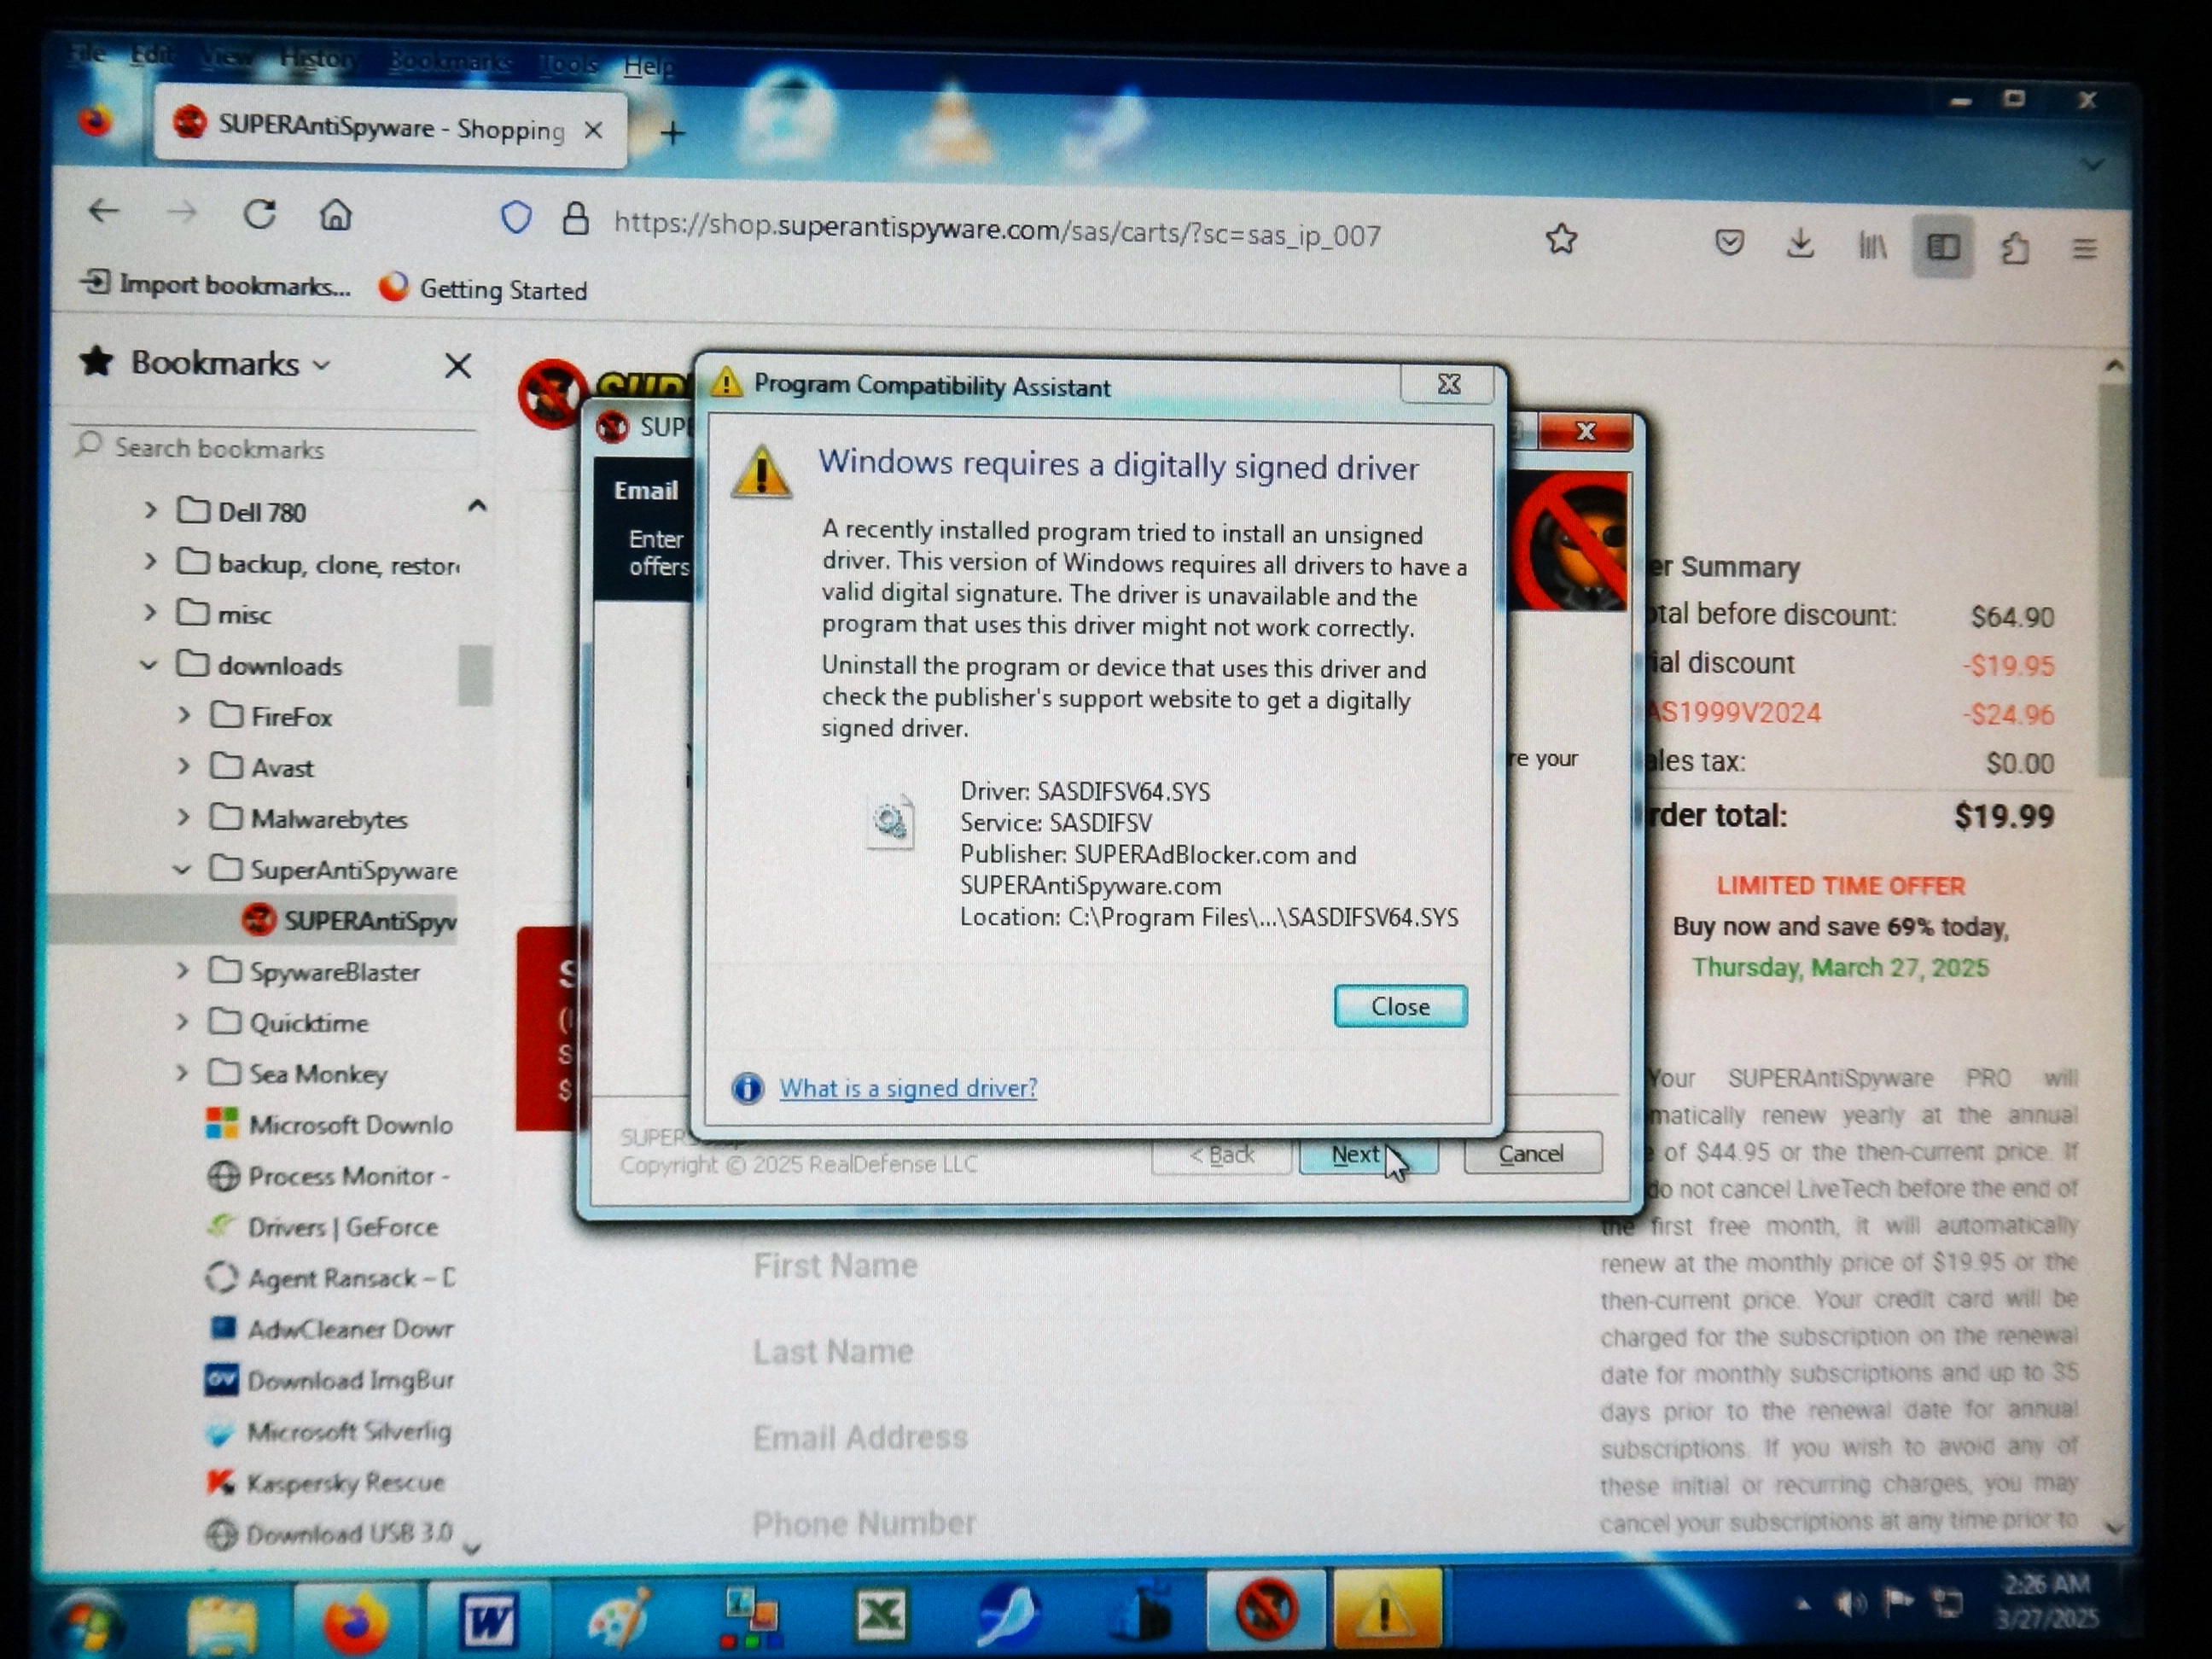Open the Downloads panel
Image resolution: width=2212 pixels, height=1659 pixels.
[x=1800, y=243]
